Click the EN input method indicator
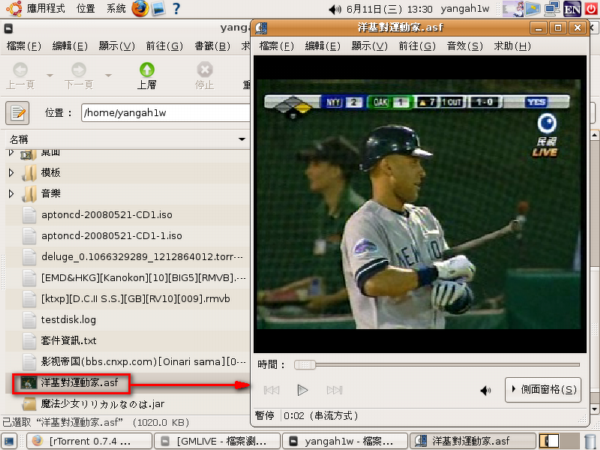 click(572, 9)
